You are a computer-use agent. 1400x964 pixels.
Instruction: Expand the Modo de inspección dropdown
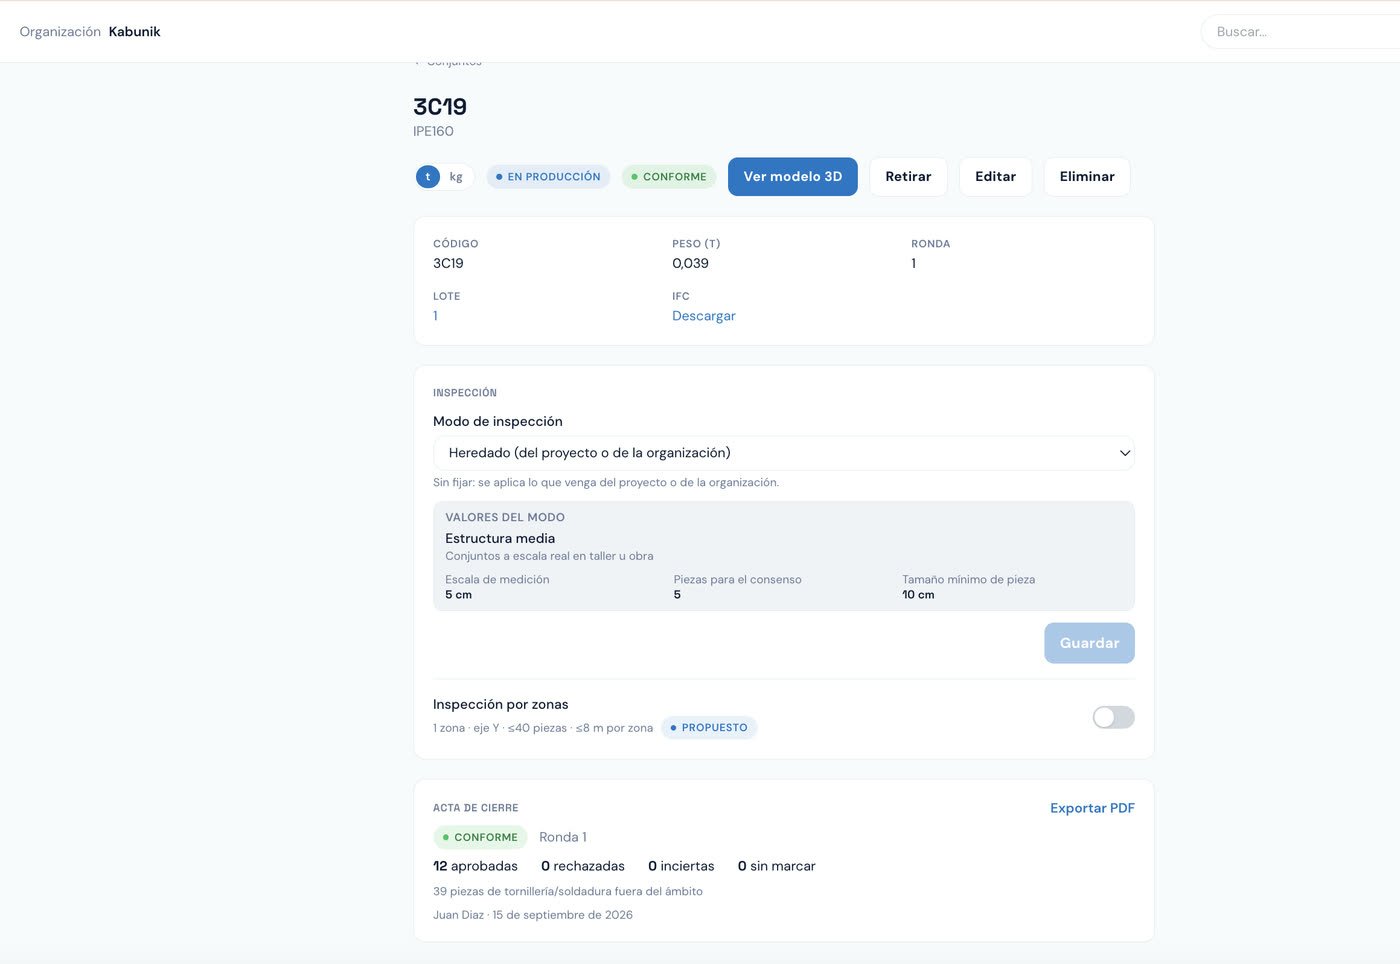(x=784, y=453)
